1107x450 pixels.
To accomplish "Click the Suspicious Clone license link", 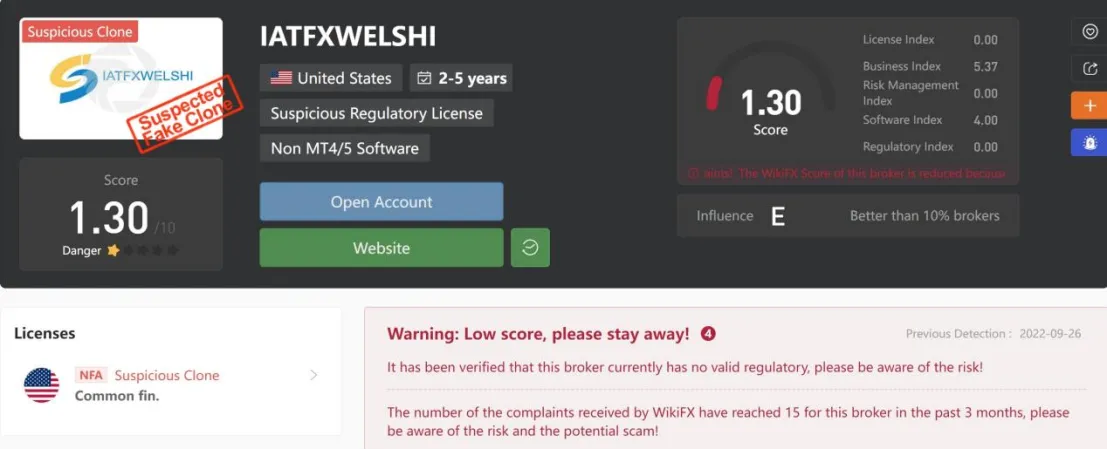I will tap(167, 375).
